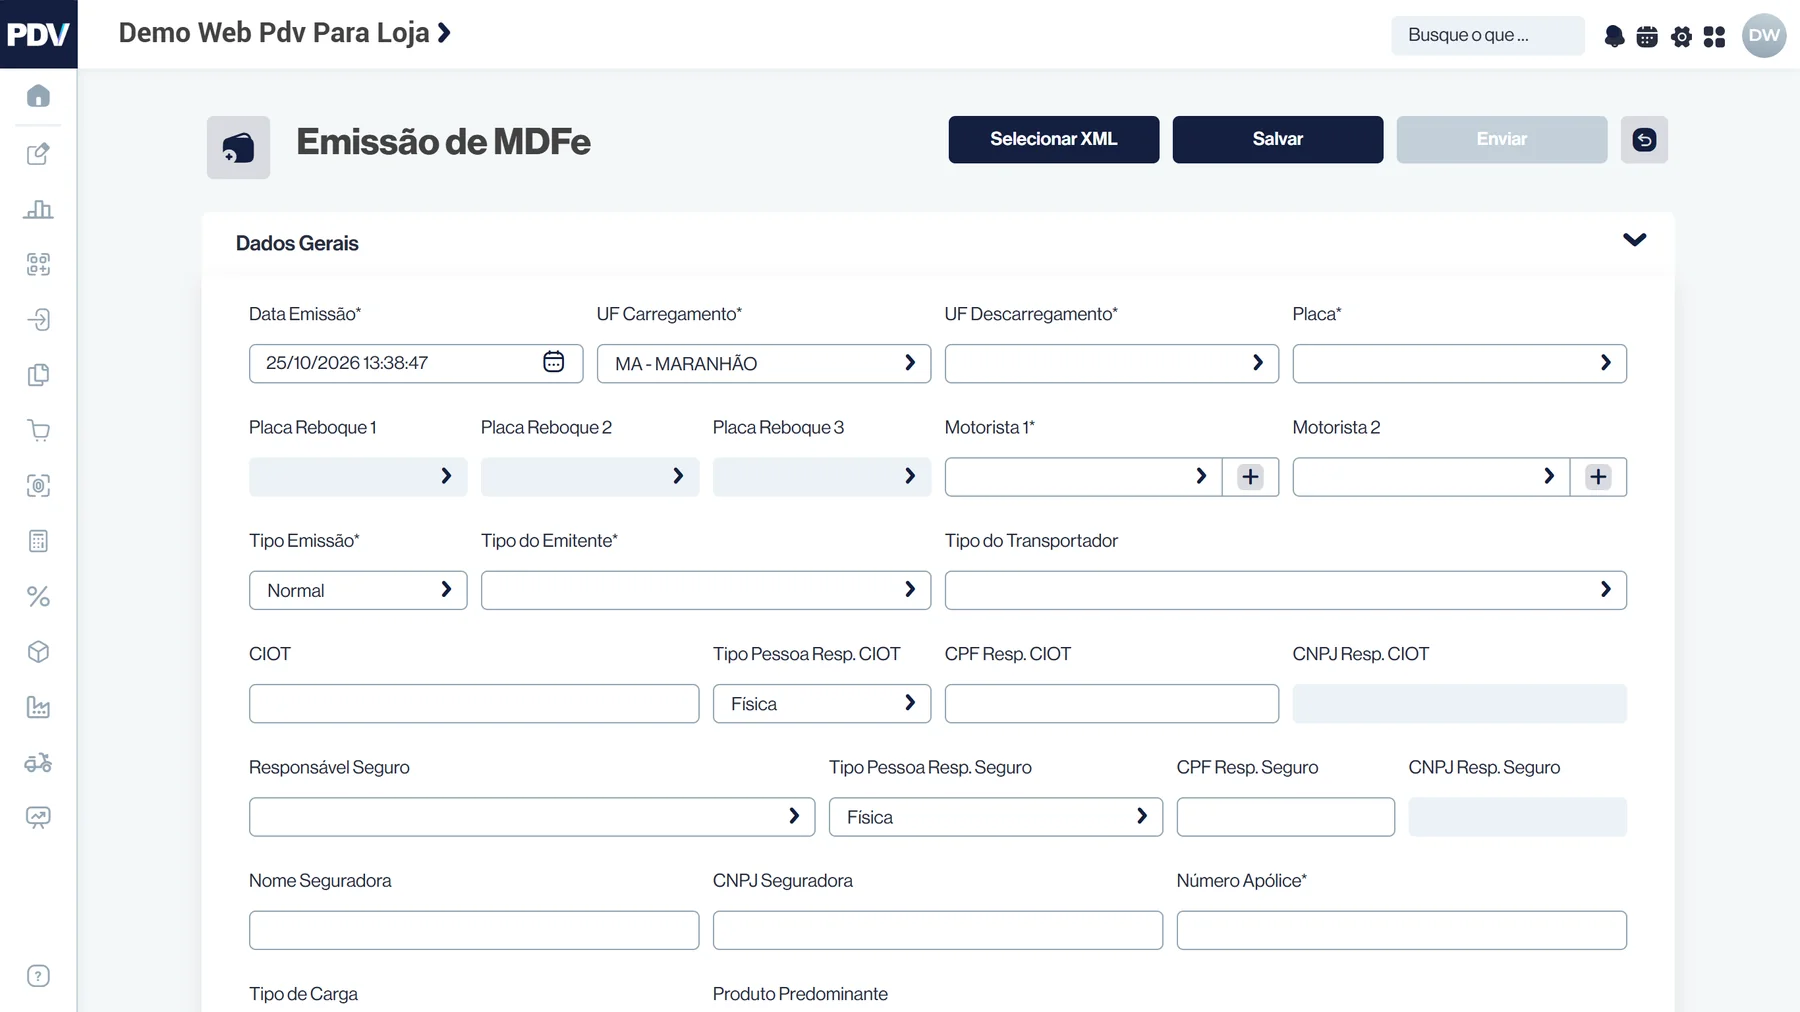Click the delivery motorcycle sidebar icon
Viewport: 1800px width, 1012px height.
click(x=38, y=763)
